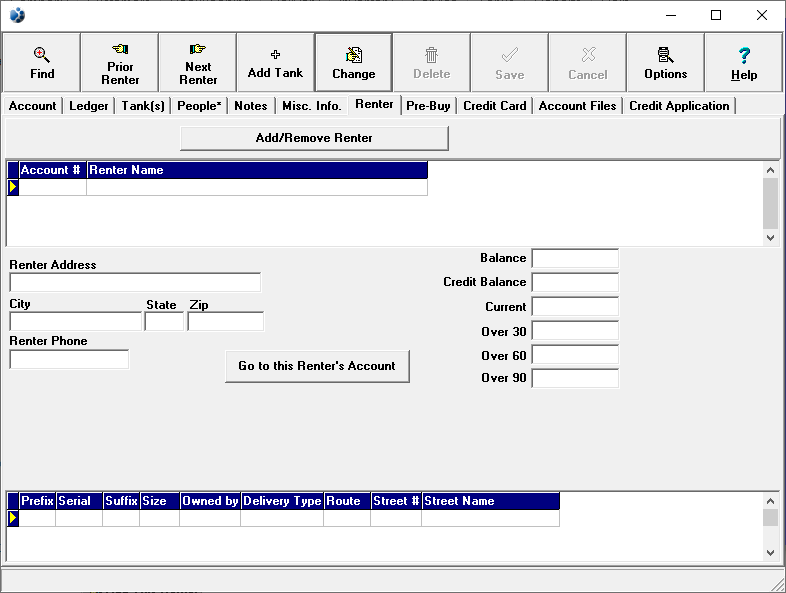The height and width of the screenshot is (593, 786).
Task: Click the Save checkmark button
Action: (x=510, y=63)
